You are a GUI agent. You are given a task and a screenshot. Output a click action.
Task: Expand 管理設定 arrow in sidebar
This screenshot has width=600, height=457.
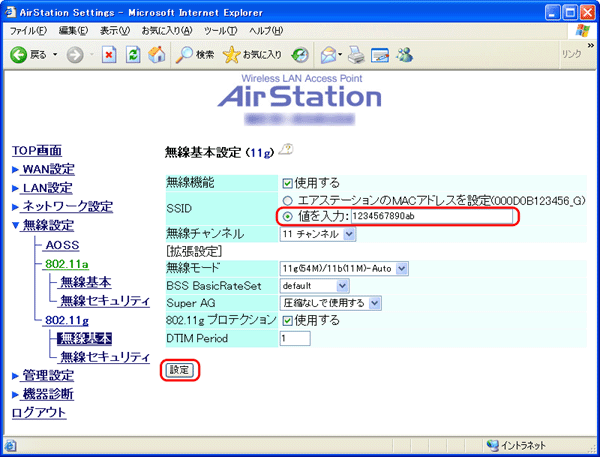[15, 376]
